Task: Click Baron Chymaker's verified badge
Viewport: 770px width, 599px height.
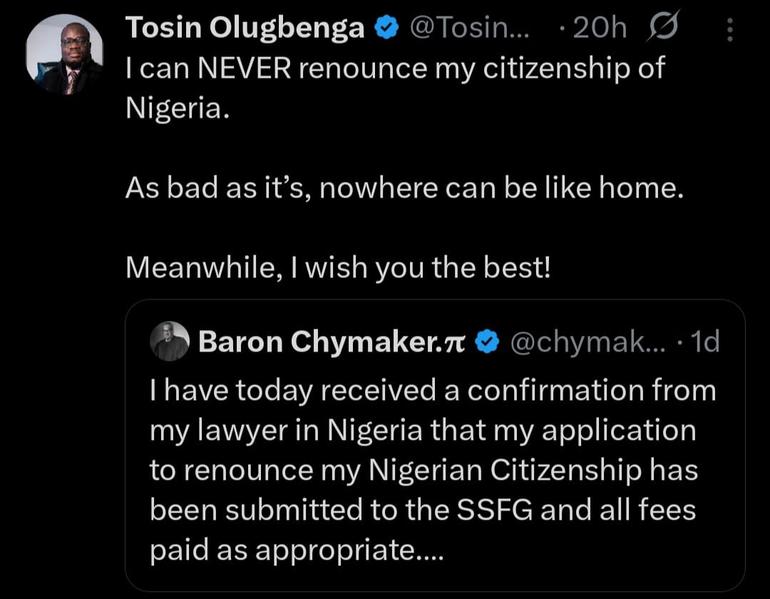Action: pos(487,342)
